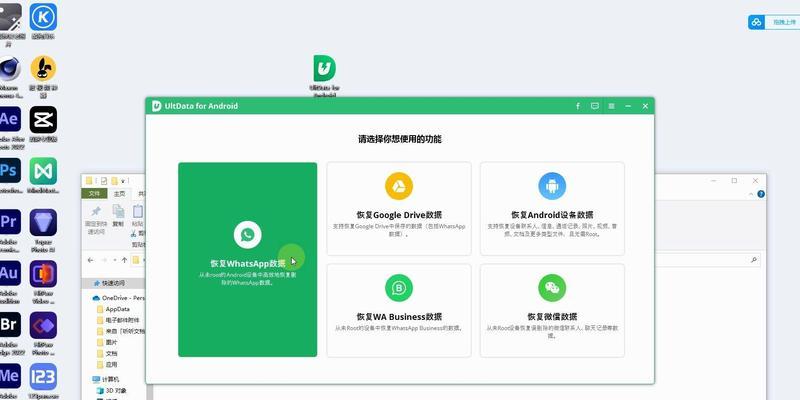The image size is (800, 400).
Task: Launch Adobe Audition from desktop
Action: (10, 282)
